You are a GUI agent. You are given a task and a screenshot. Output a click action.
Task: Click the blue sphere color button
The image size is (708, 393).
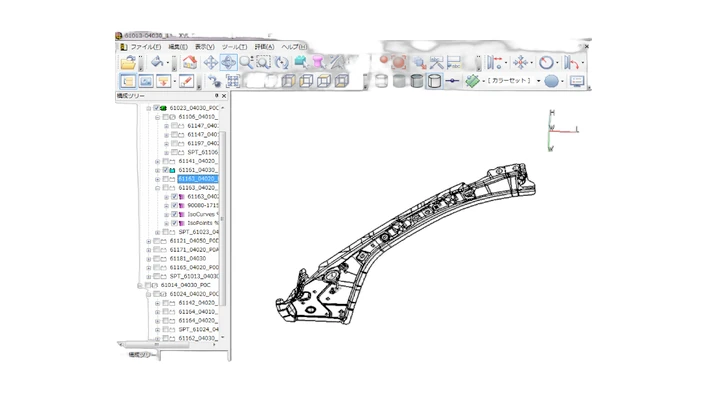click(x=551, y=81)
